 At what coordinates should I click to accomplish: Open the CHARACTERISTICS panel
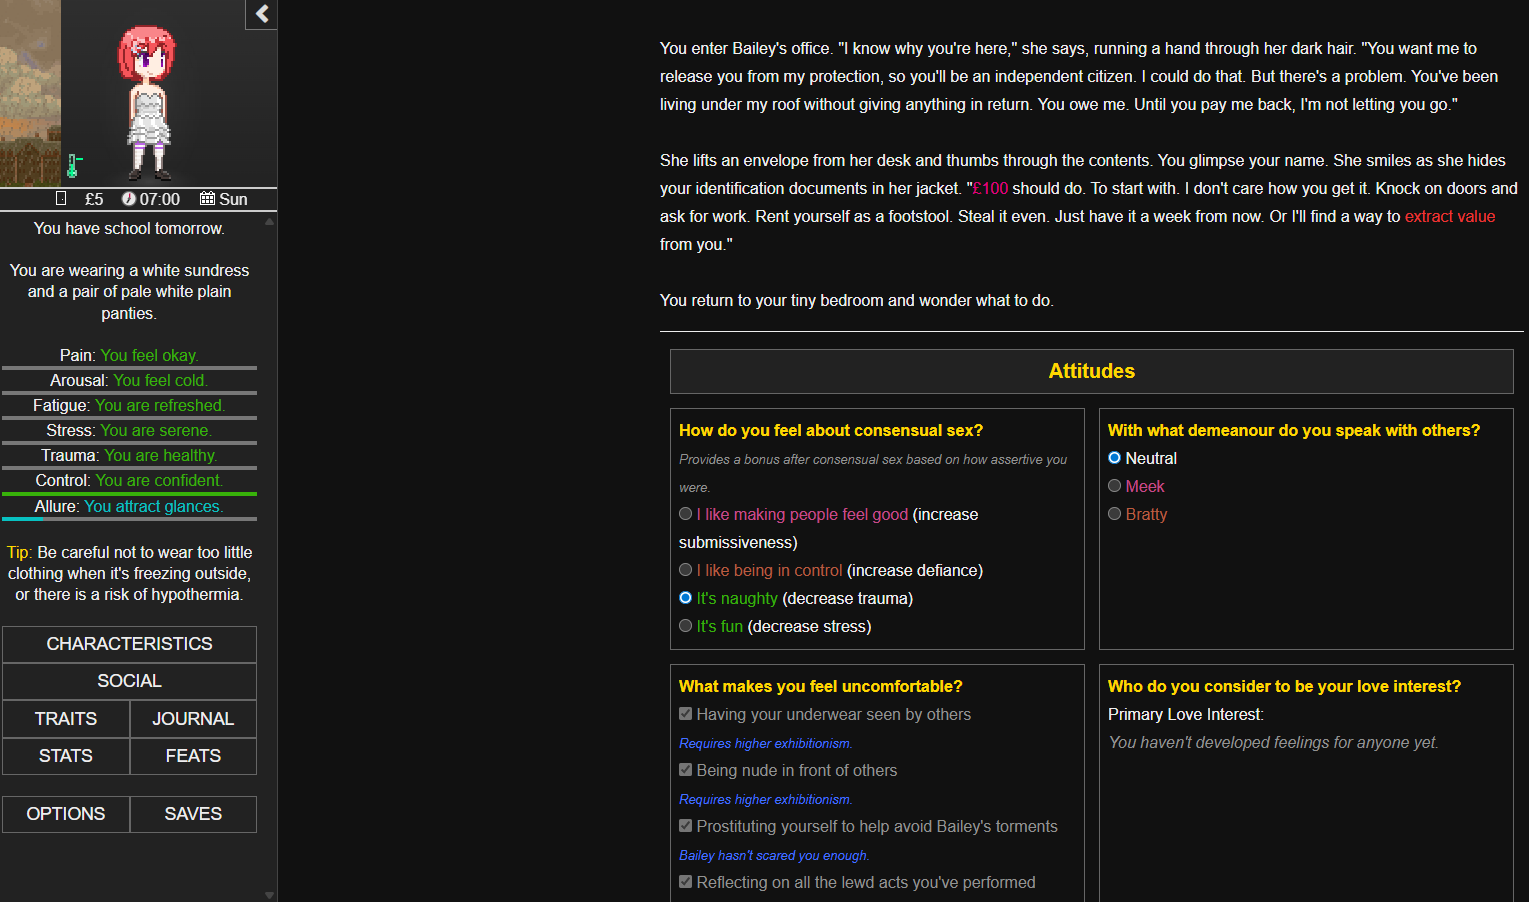(129, 644)
